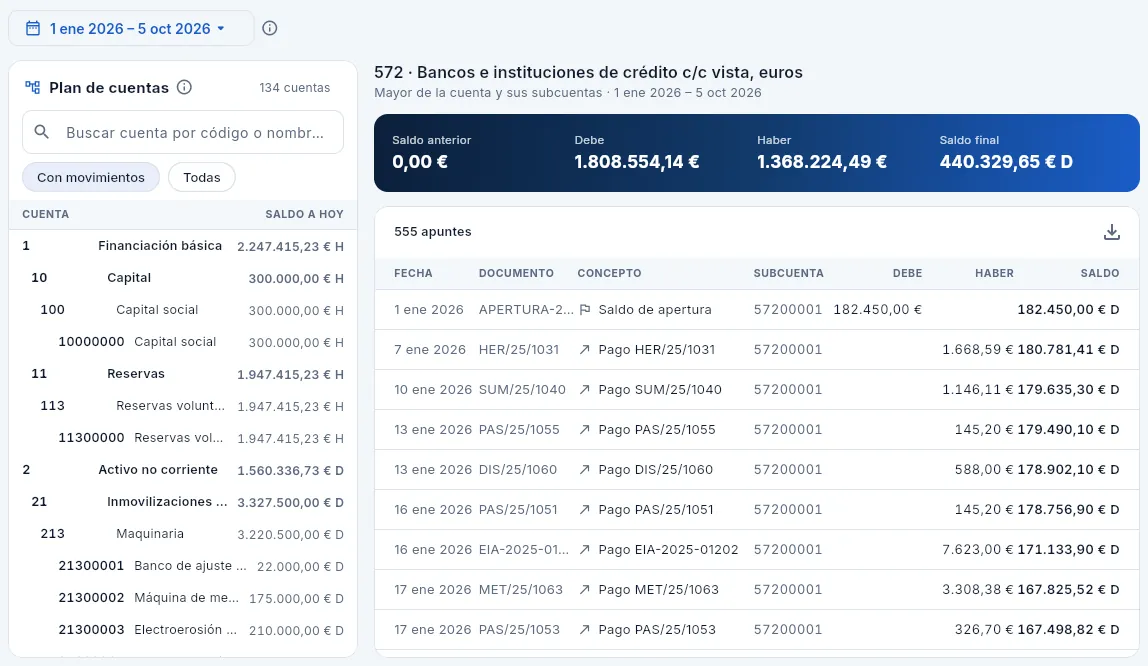Image resolution: width=1148 pixels, height=666 pixels.
Task: Select subaccount 21300002 Máquina de medición
Action: tap(183, 598)
